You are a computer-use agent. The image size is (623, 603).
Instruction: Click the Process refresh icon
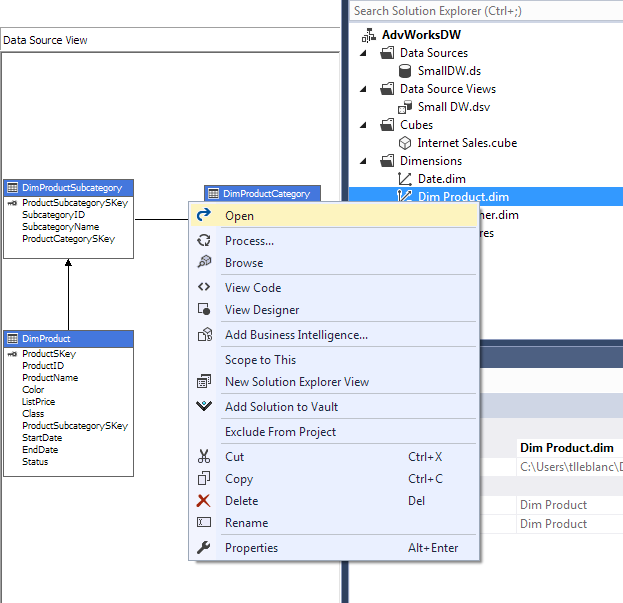click(204, 240)
